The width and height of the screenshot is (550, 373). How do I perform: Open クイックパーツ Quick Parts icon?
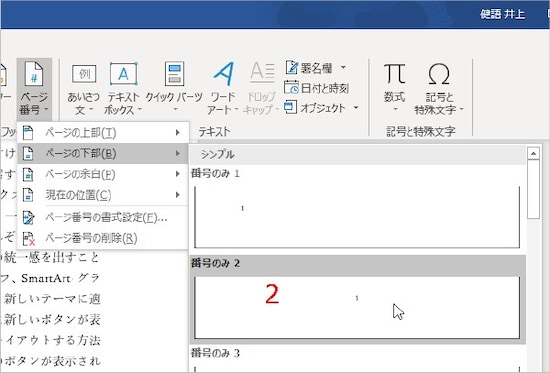tap(174, 74)
